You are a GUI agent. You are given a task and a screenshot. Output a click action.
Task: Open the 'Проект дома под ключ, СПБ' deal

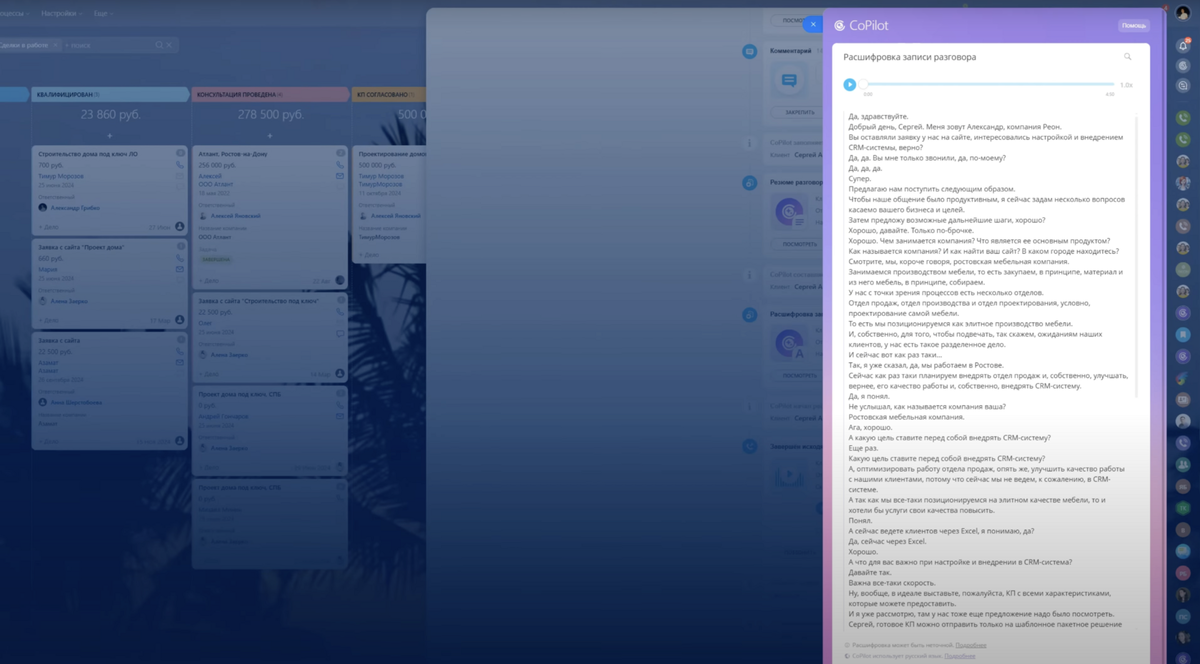click(x=239, y=394)
